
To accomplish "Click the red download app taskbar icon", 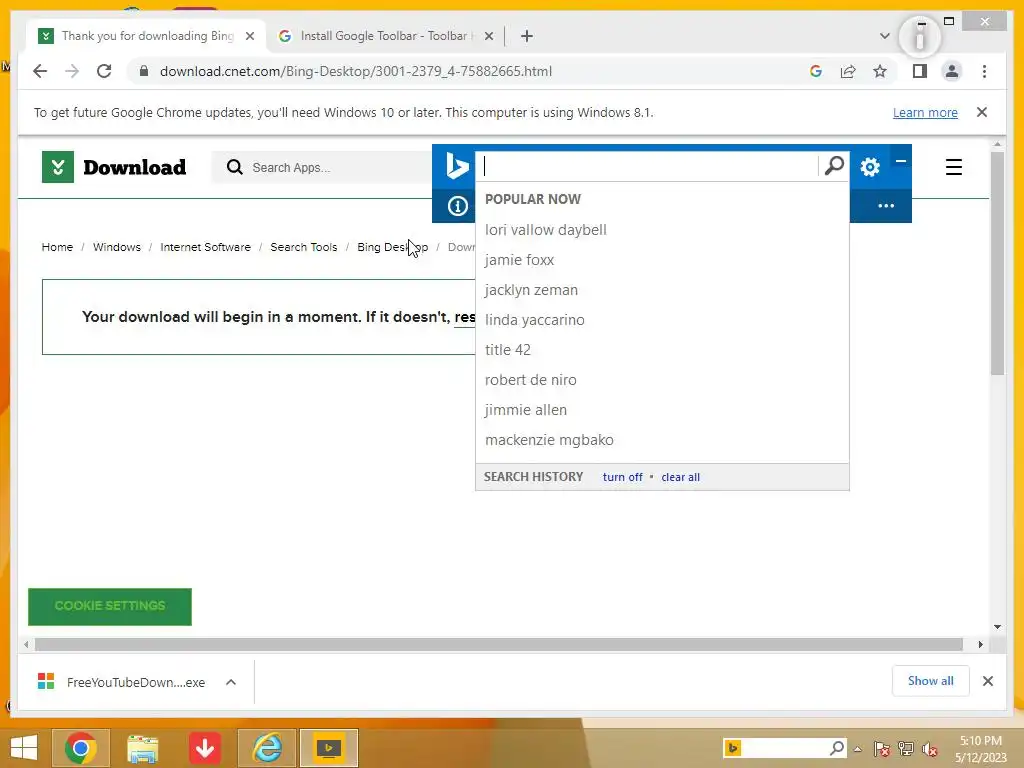I will 205,748.
